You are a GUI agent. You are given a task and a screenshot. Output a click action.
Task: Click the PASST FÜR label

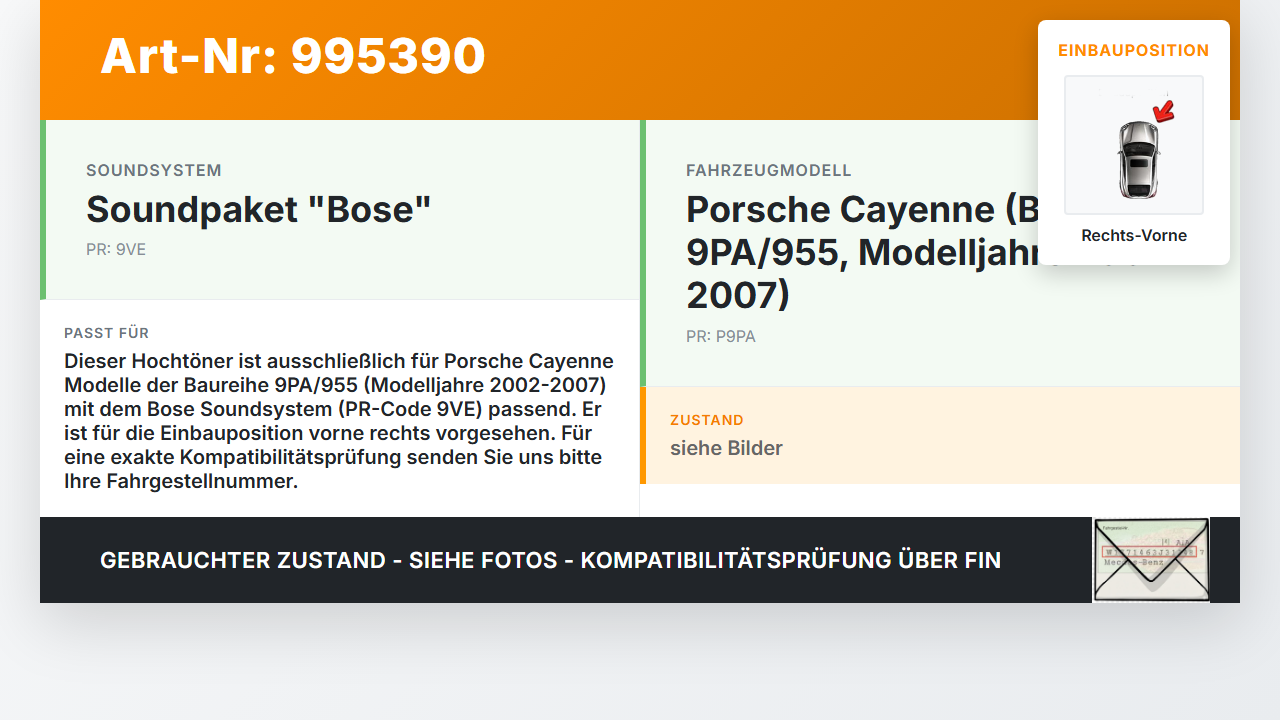click(106, 333)
